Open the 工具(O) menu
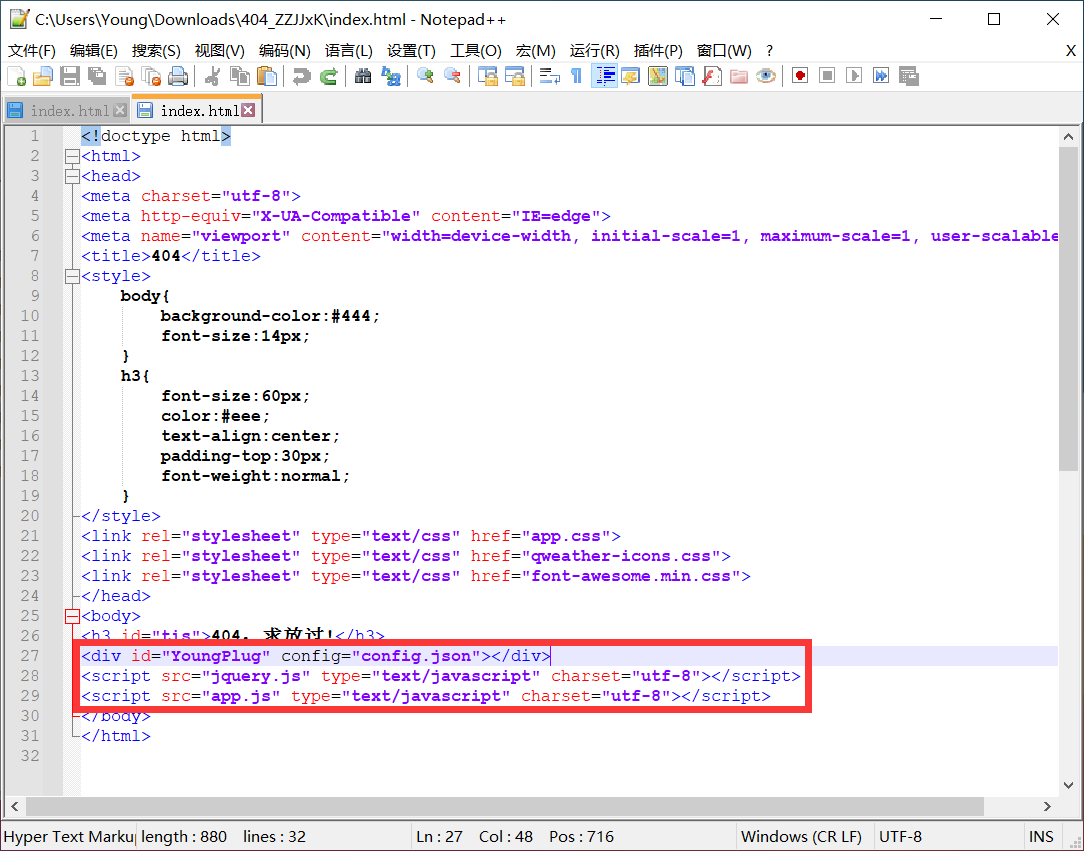The height and width of the screenshot is (851, 1084). coord(476,51)
